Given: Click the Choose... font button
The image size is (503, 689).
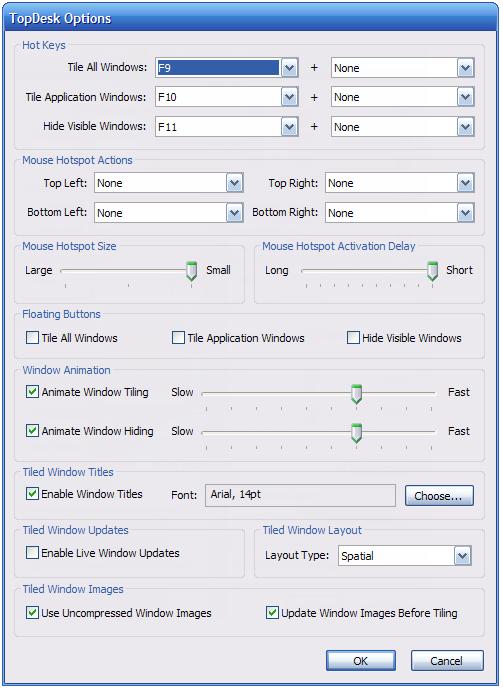Looking at the screenshot, I should pos(439,496).
